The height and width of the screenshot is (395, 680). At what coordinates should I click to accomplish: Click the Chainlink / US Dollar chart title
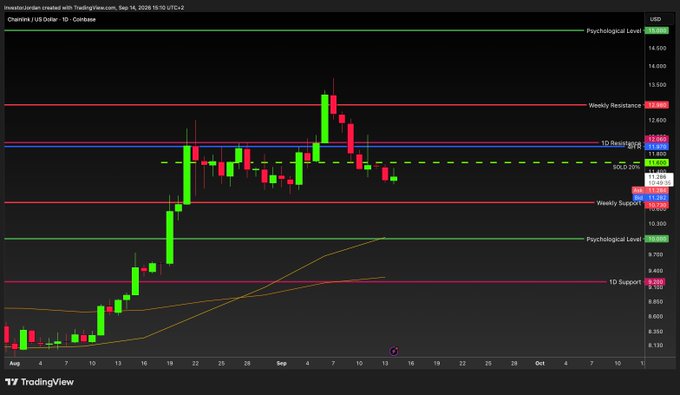click(x=52, y=20)
